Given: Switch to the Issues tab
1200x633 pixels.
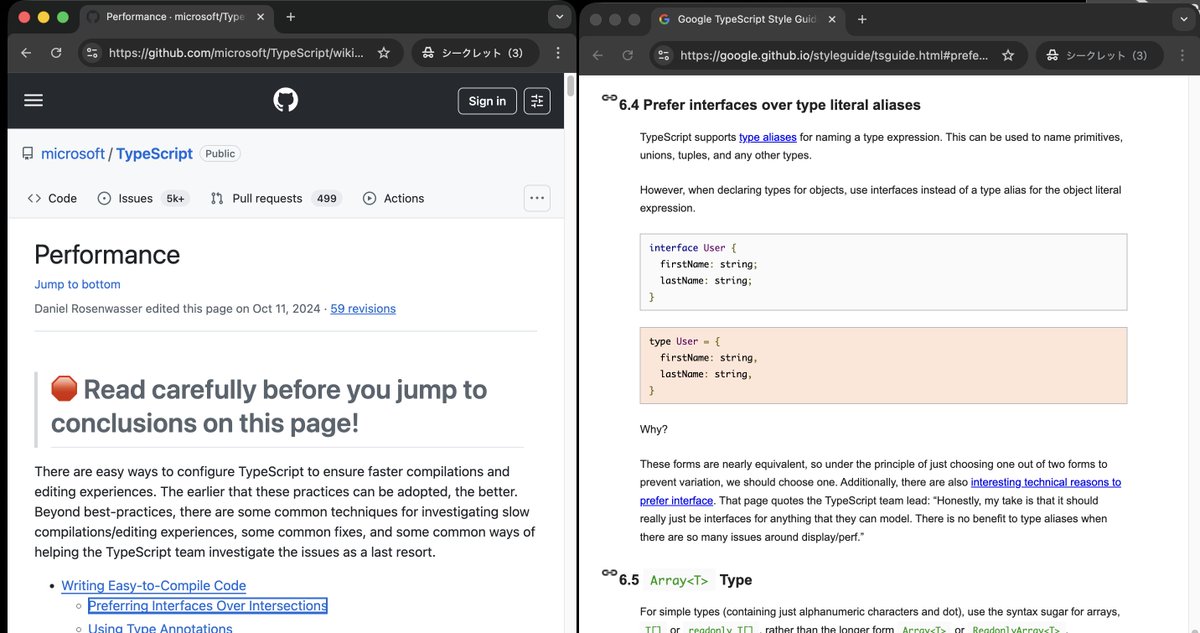Looking at the screenshot, I should 143,198.
